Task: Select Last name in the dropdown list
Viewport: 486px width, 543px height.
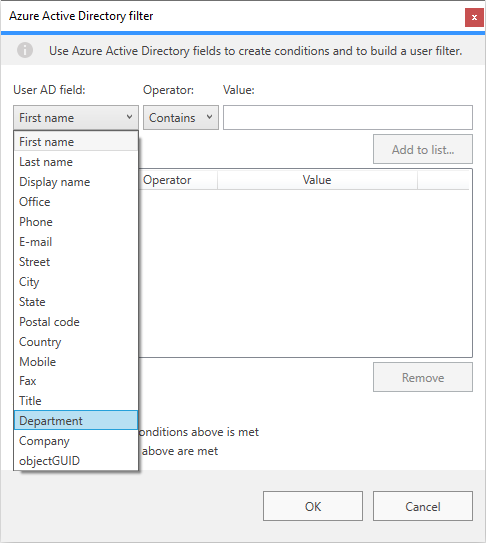Action: point(76,162)
